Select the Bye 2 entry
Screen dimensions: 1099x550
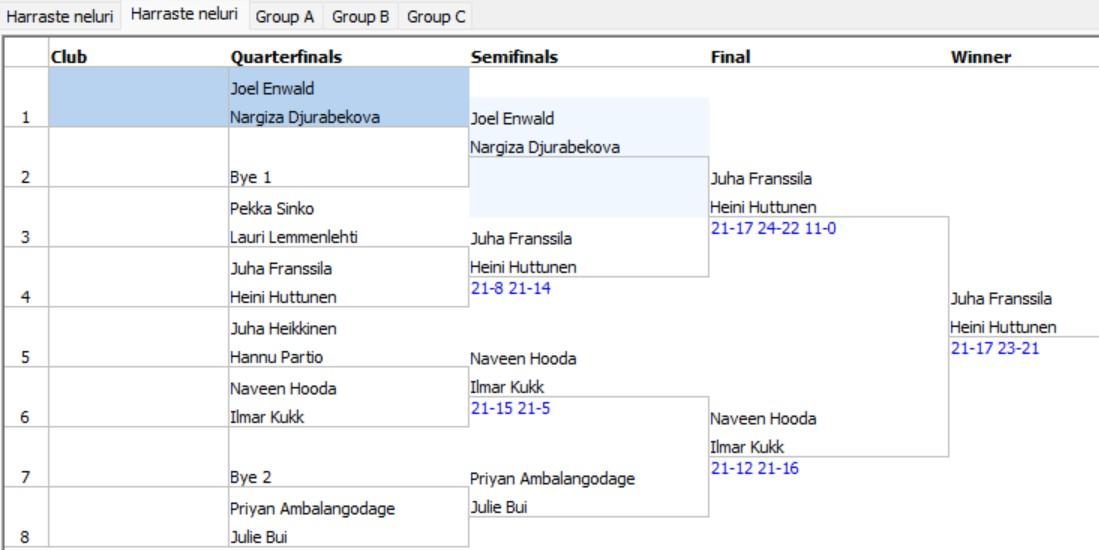[251, 477]
